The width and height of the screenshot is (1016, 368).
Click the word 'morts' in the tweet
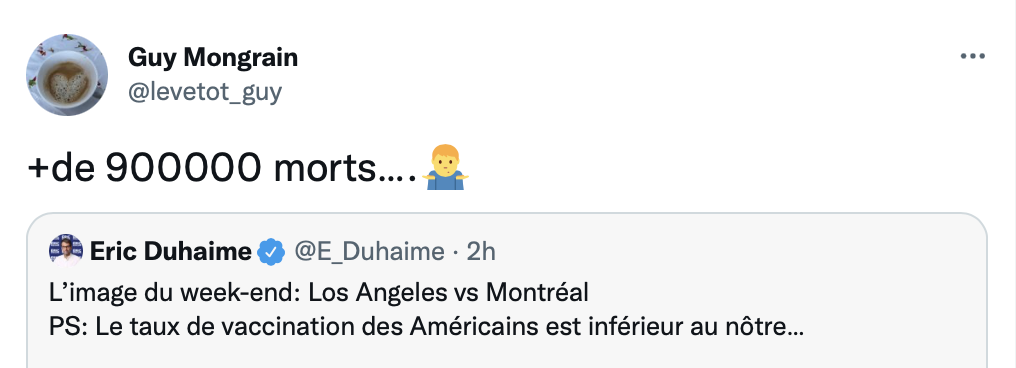tap(325, 170)
